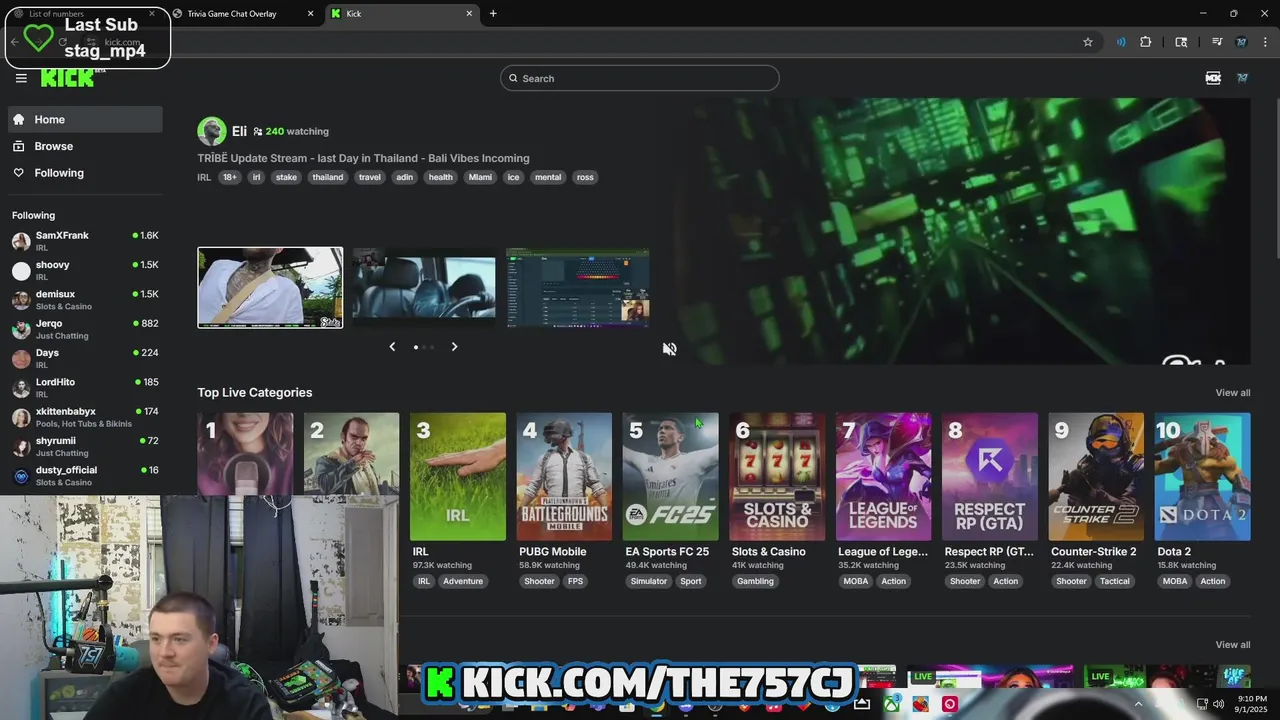Click the Gambling tag under Slots & Casino

(755, 581)
